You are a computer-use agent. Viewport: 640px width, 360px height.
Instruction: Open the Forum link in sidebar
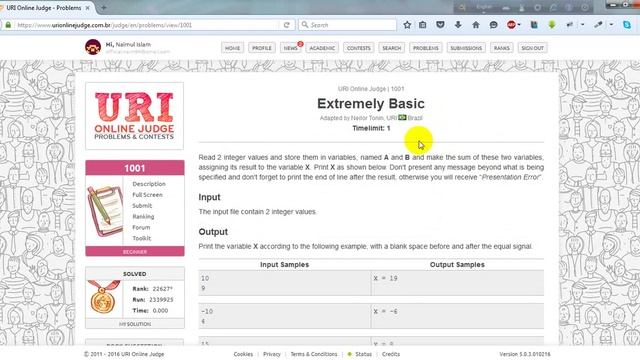coord(141,227)
